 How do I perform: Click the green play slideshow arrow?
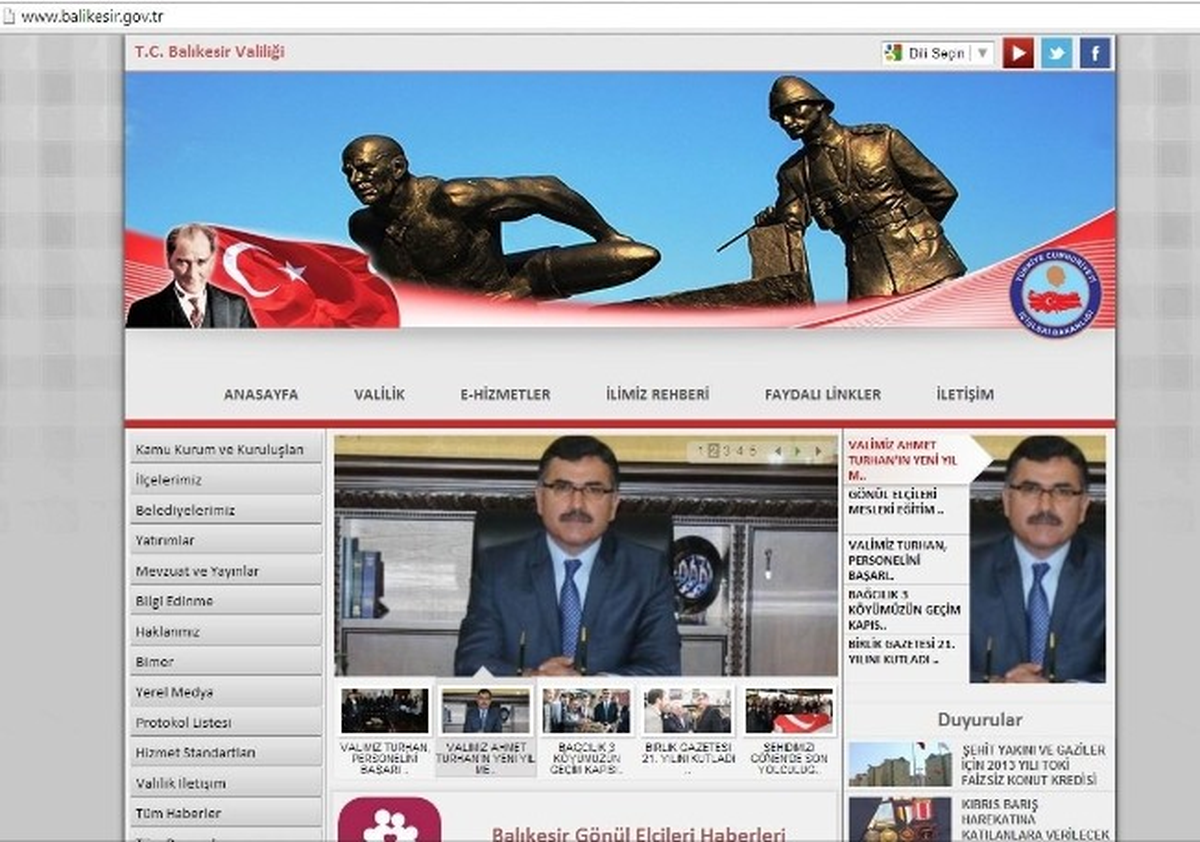click(797, 452)
